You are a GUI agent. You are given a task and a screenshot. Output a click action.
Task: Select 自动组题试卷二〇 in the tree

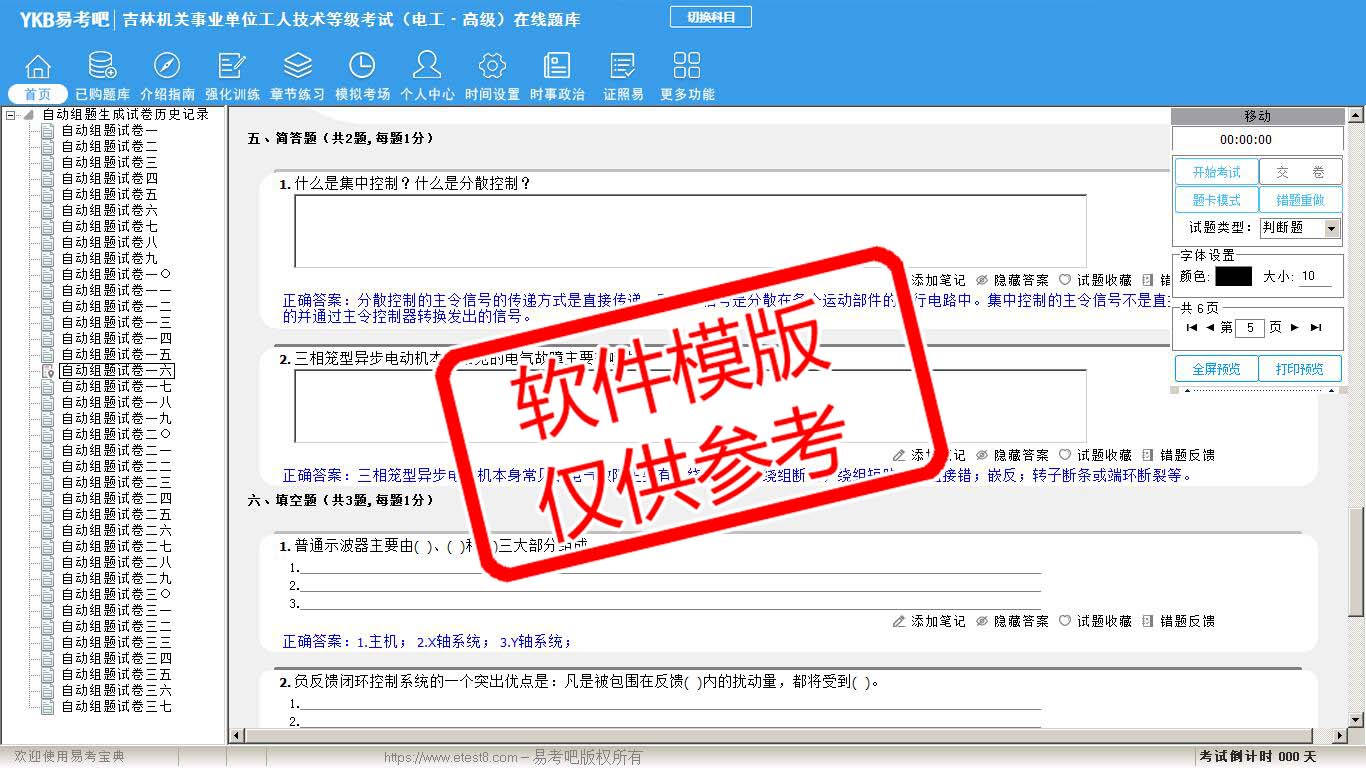pos(116,434)
